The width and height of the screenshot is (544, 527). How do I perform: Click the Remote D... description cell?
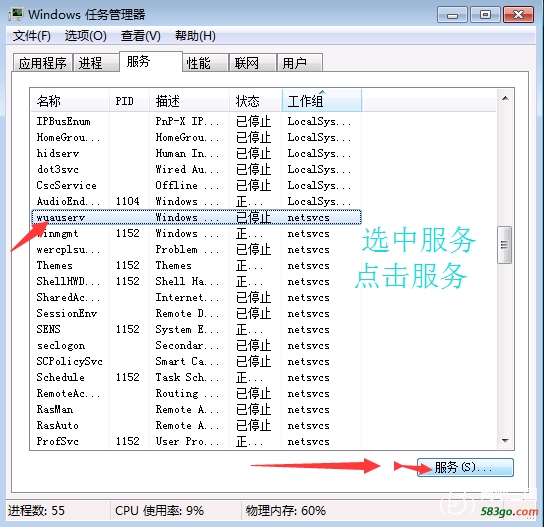click(187, 313)
